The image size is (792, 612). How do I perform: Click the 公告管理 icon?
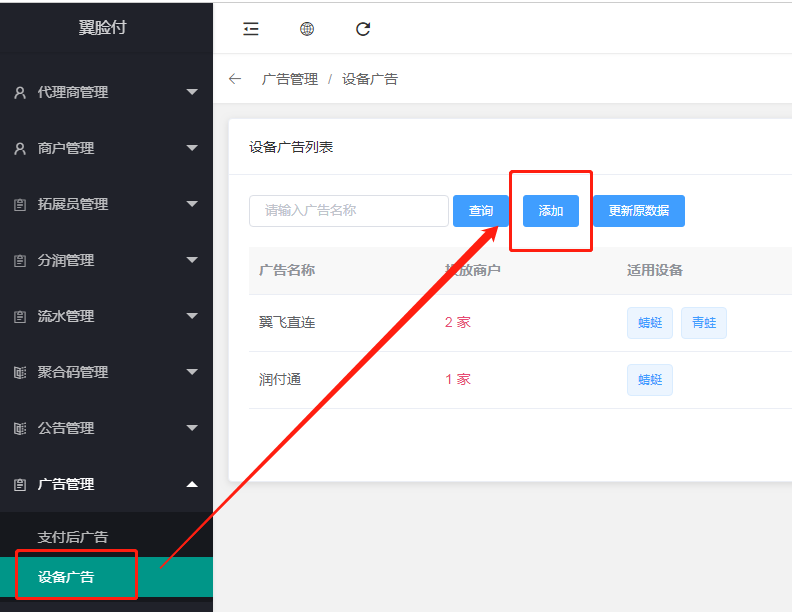20,429
